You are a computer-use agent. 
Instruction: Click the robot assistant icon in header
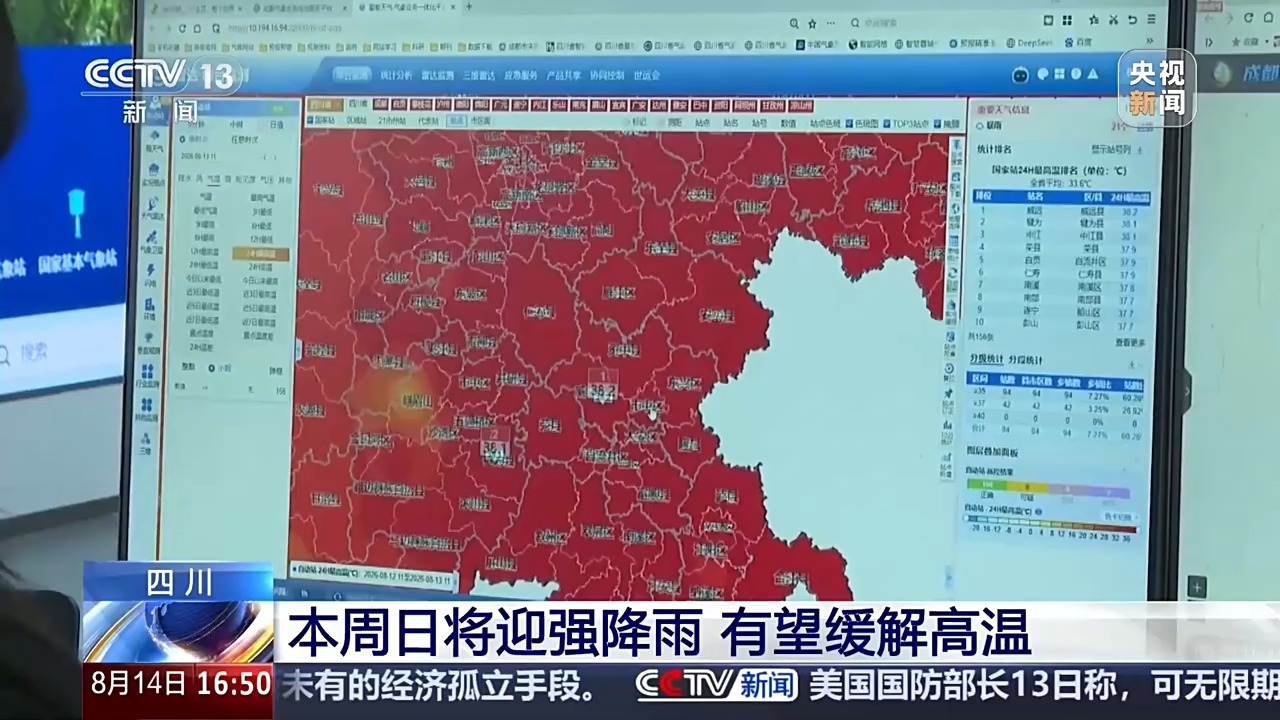point(1021,73)
